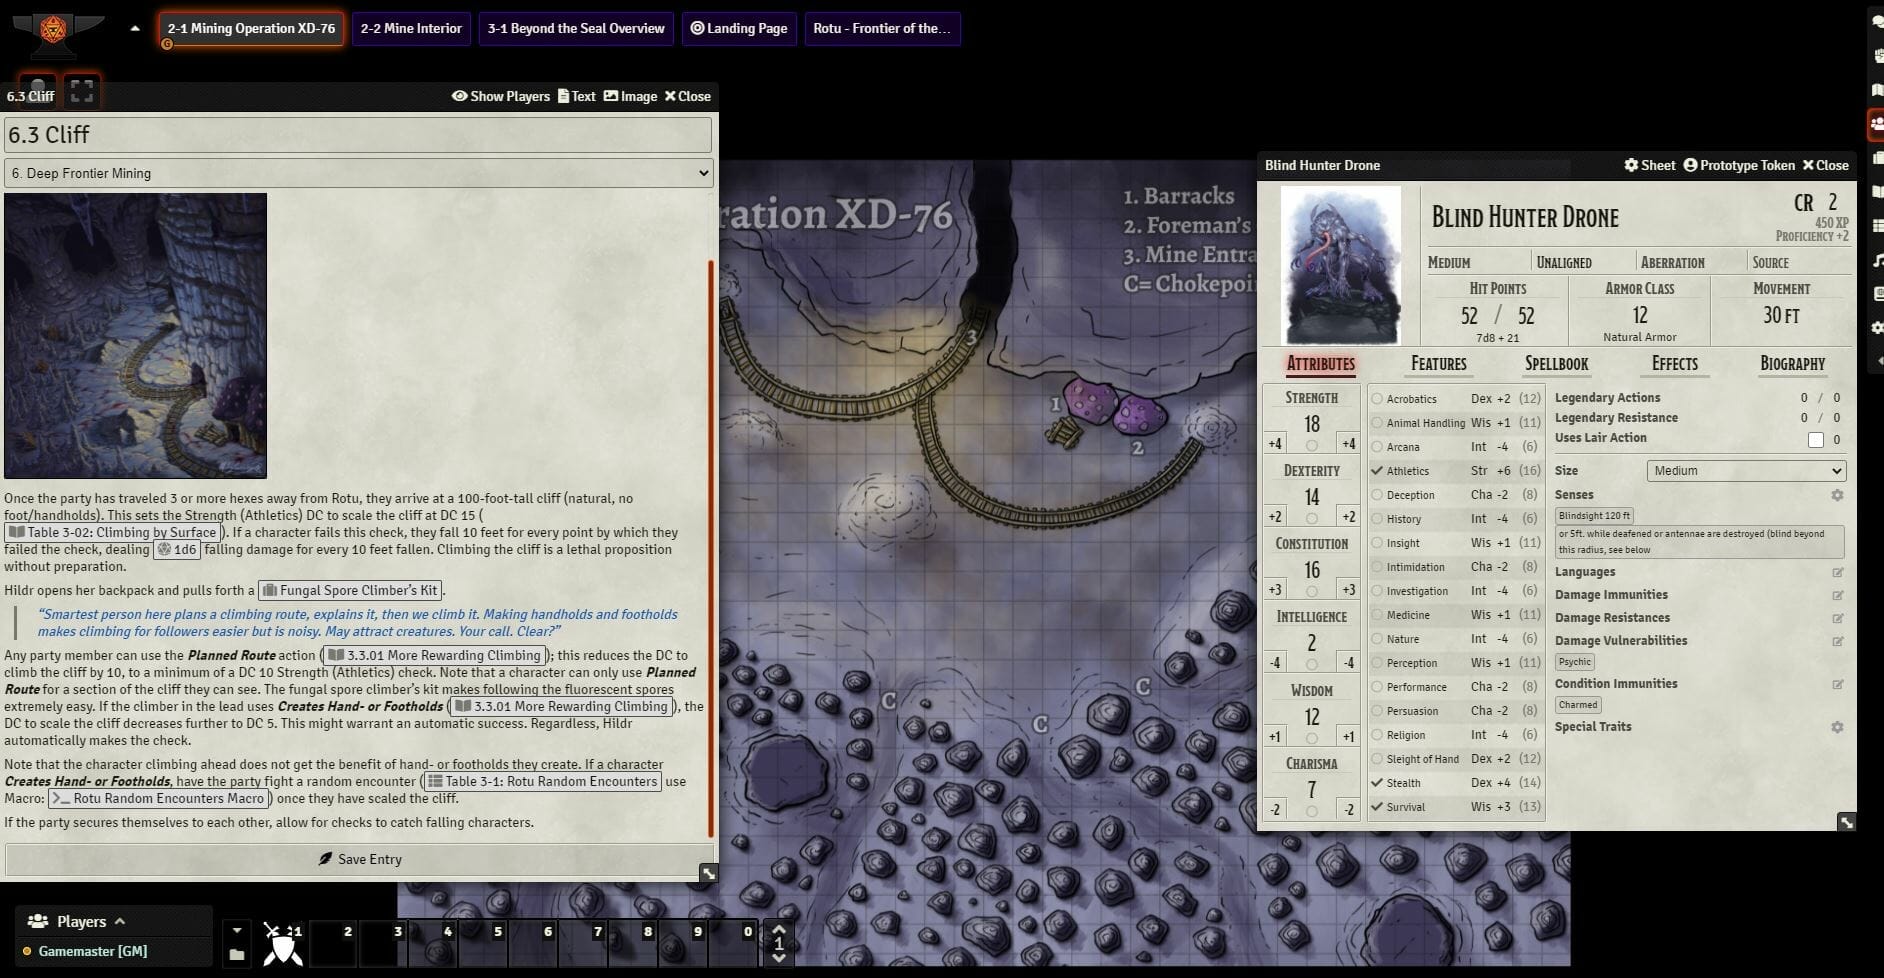Collapse the scene navigation bar arrow
The image size is (1884, 978).
(135, 29)
